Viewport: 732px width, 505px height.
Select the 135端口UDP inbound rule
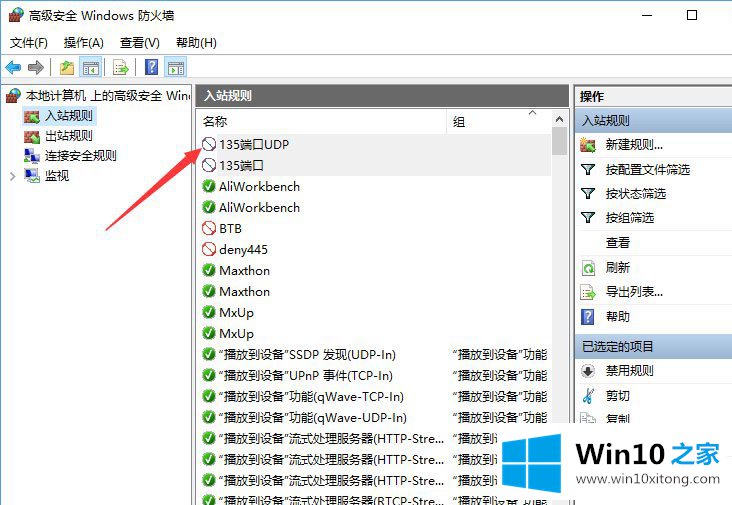(254, 144)
